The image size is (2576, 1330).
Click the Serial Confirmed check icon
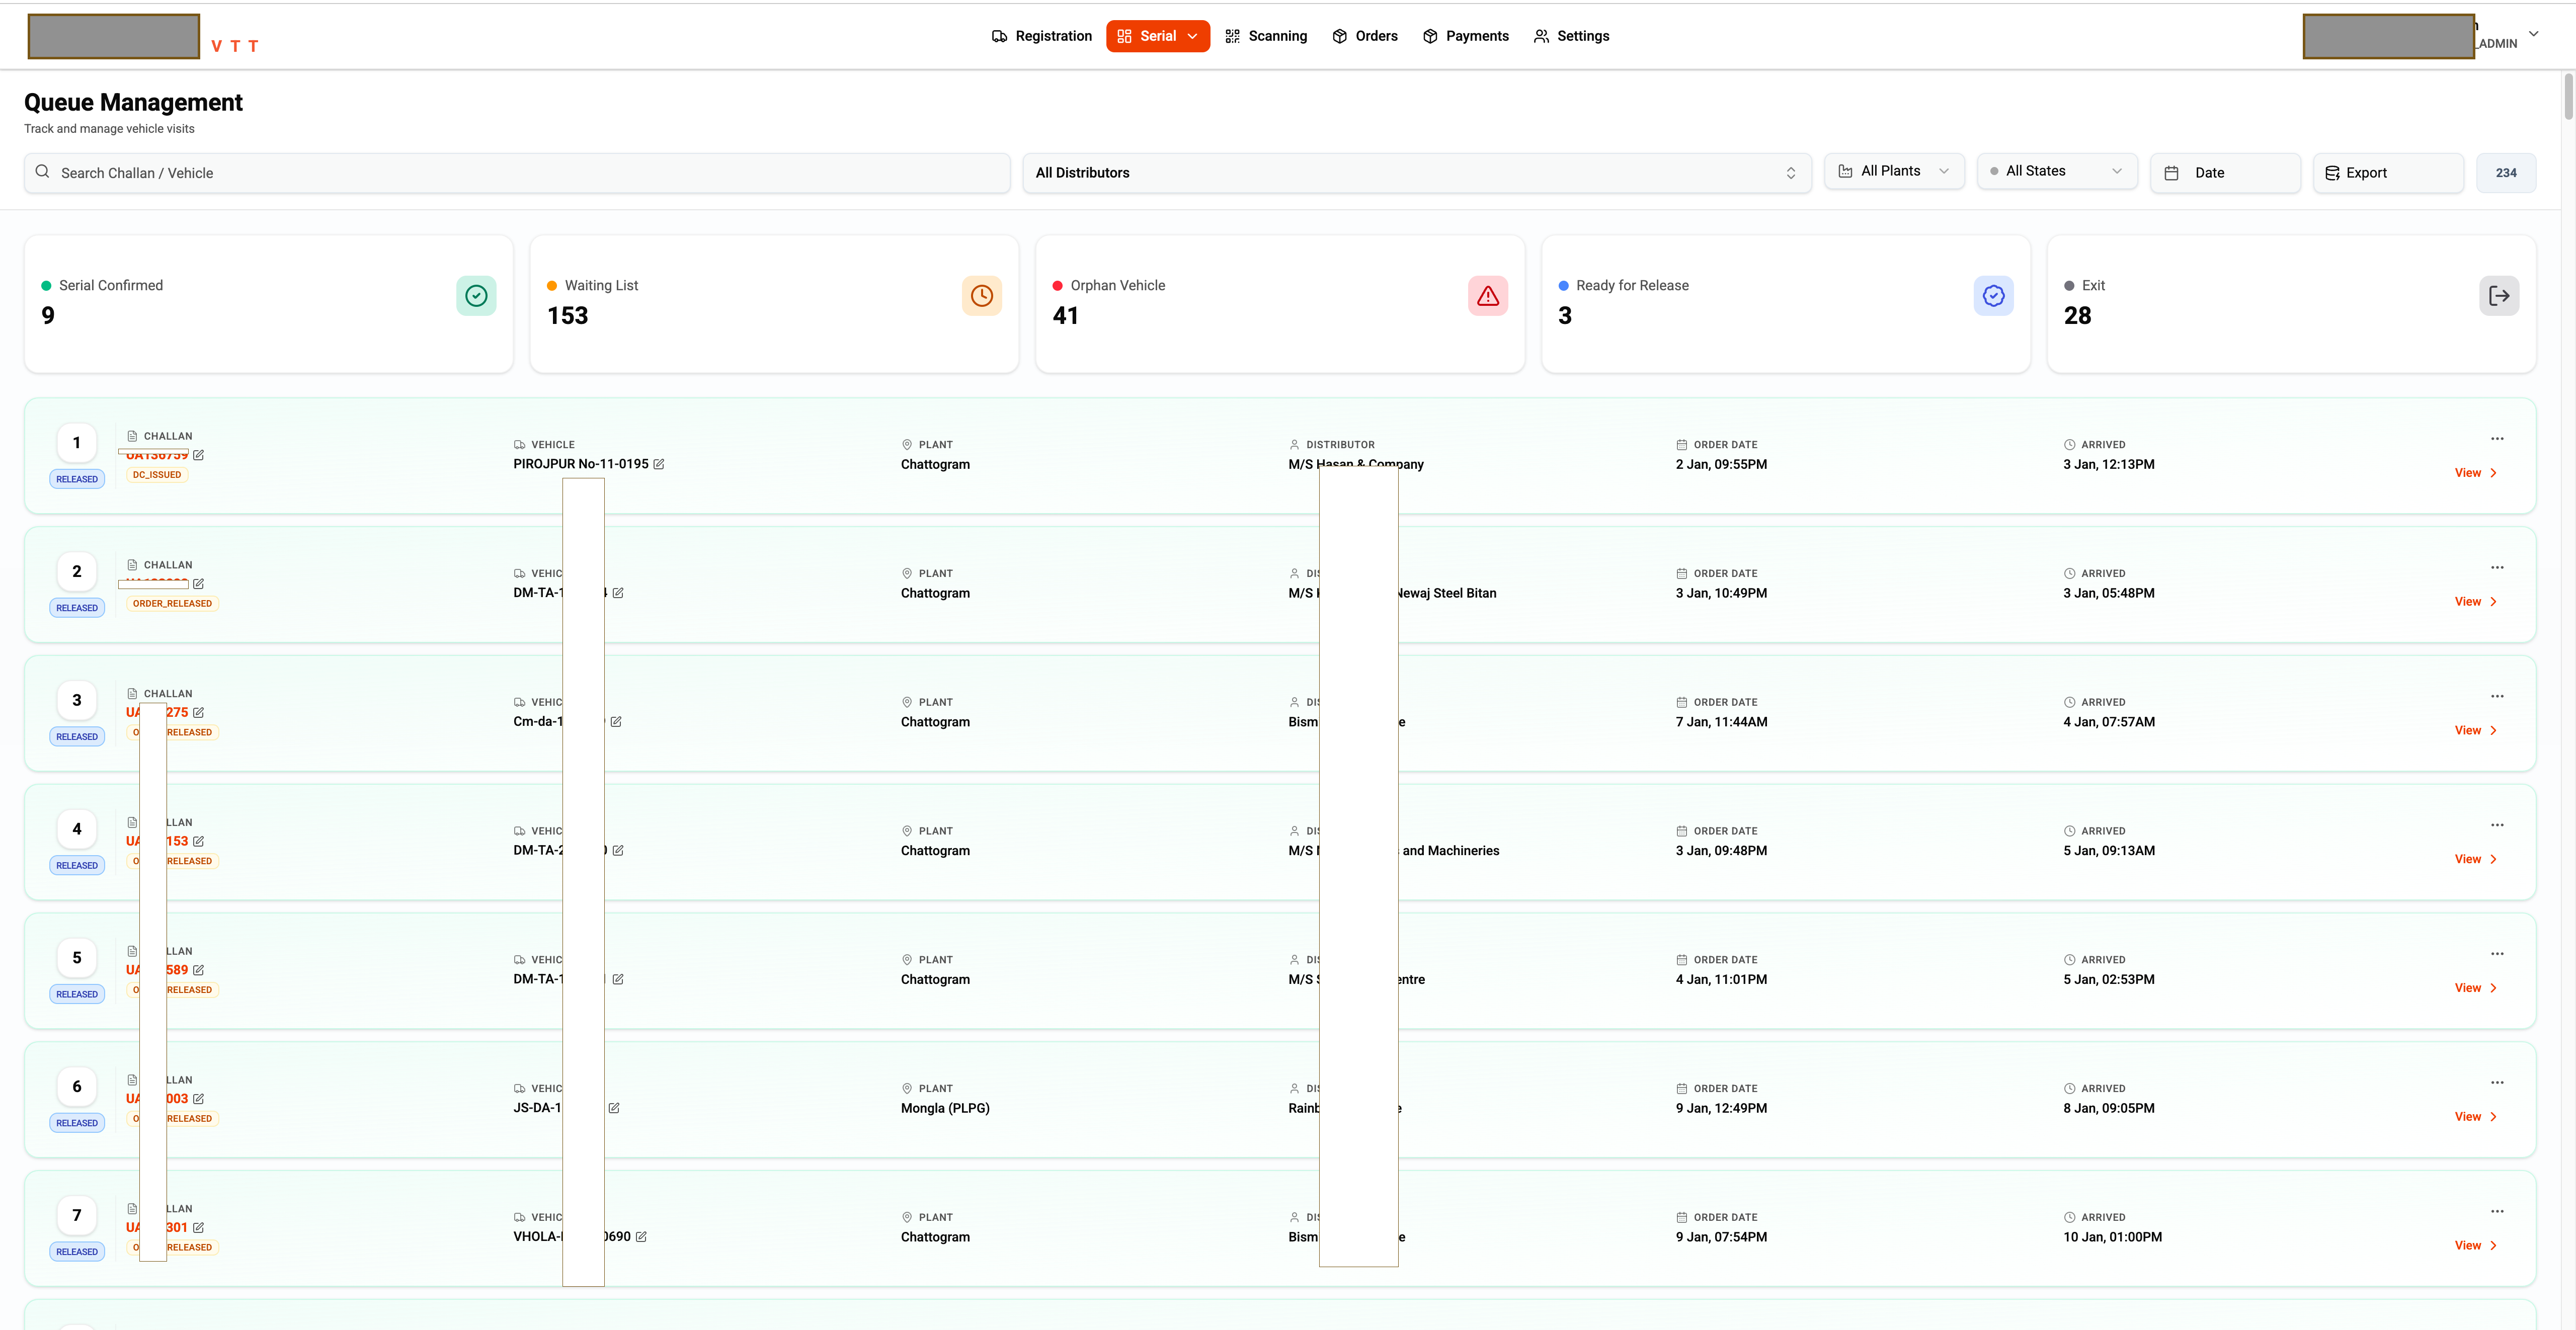476,296
